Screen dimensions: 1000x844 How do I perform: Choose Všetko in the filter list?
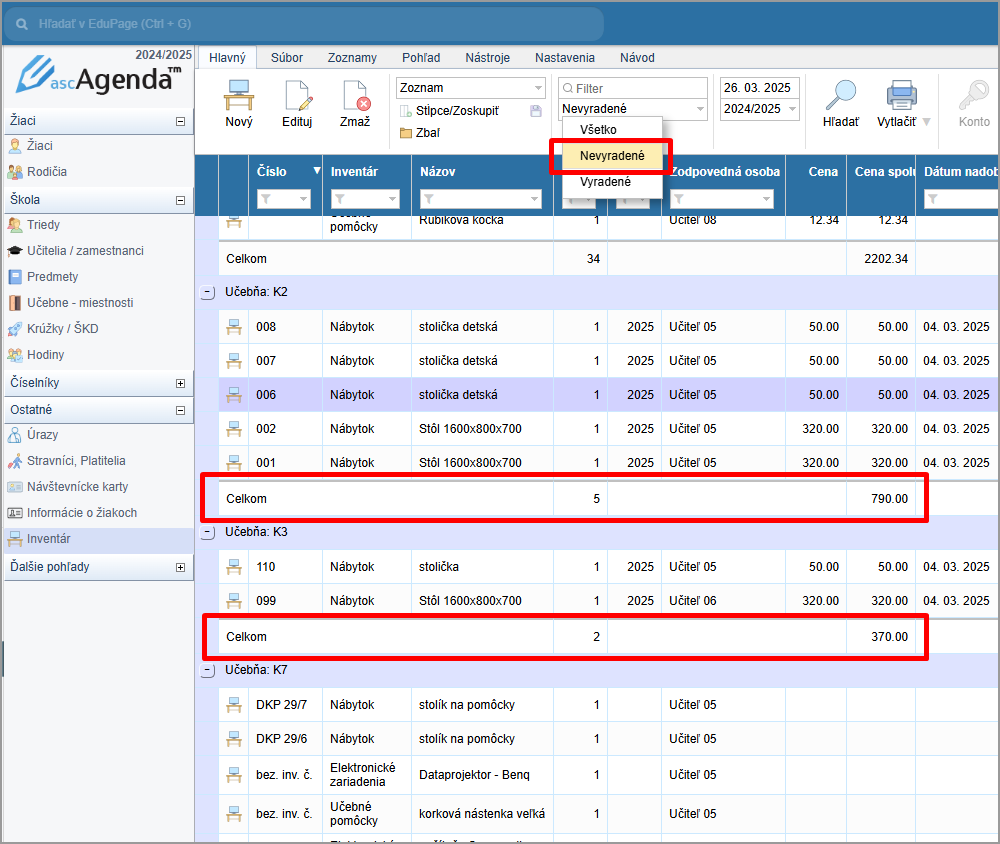pyautogui.click(x=598, y=130)
